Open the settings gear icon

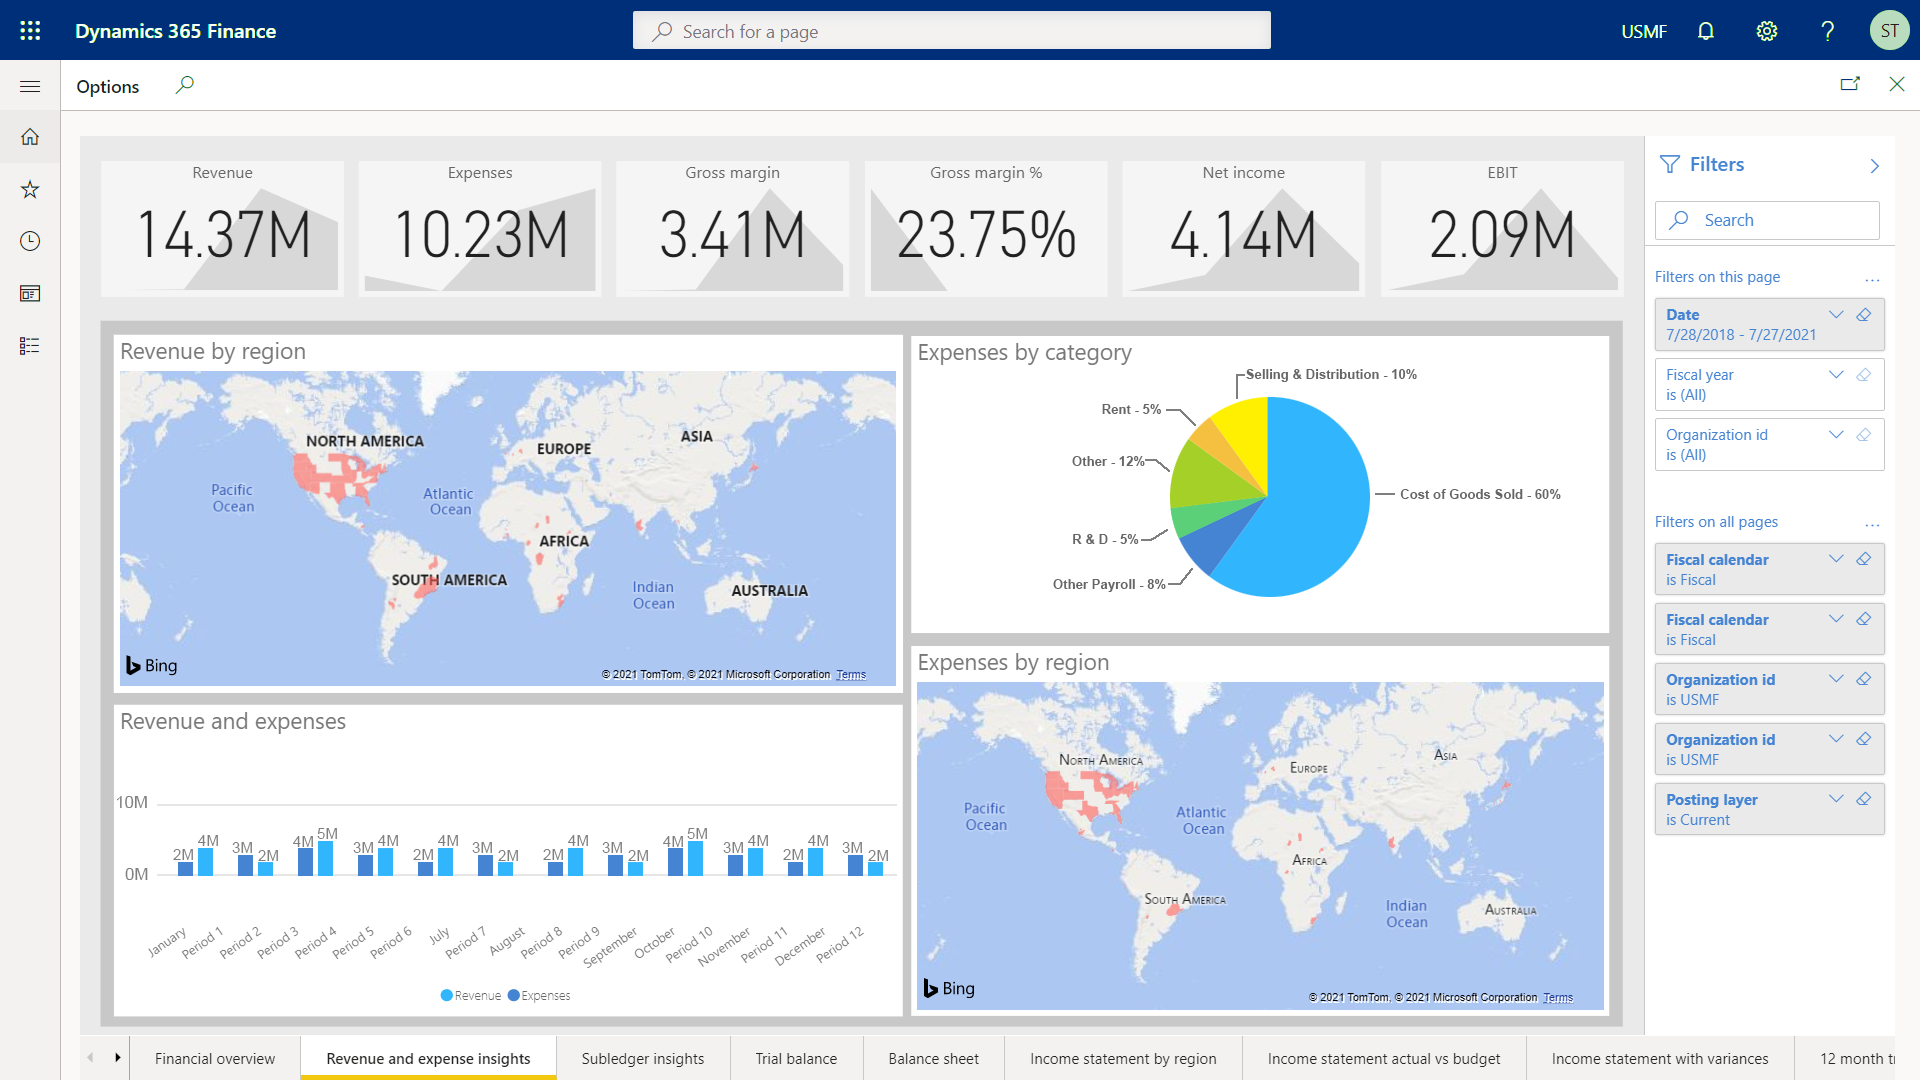1767,31
